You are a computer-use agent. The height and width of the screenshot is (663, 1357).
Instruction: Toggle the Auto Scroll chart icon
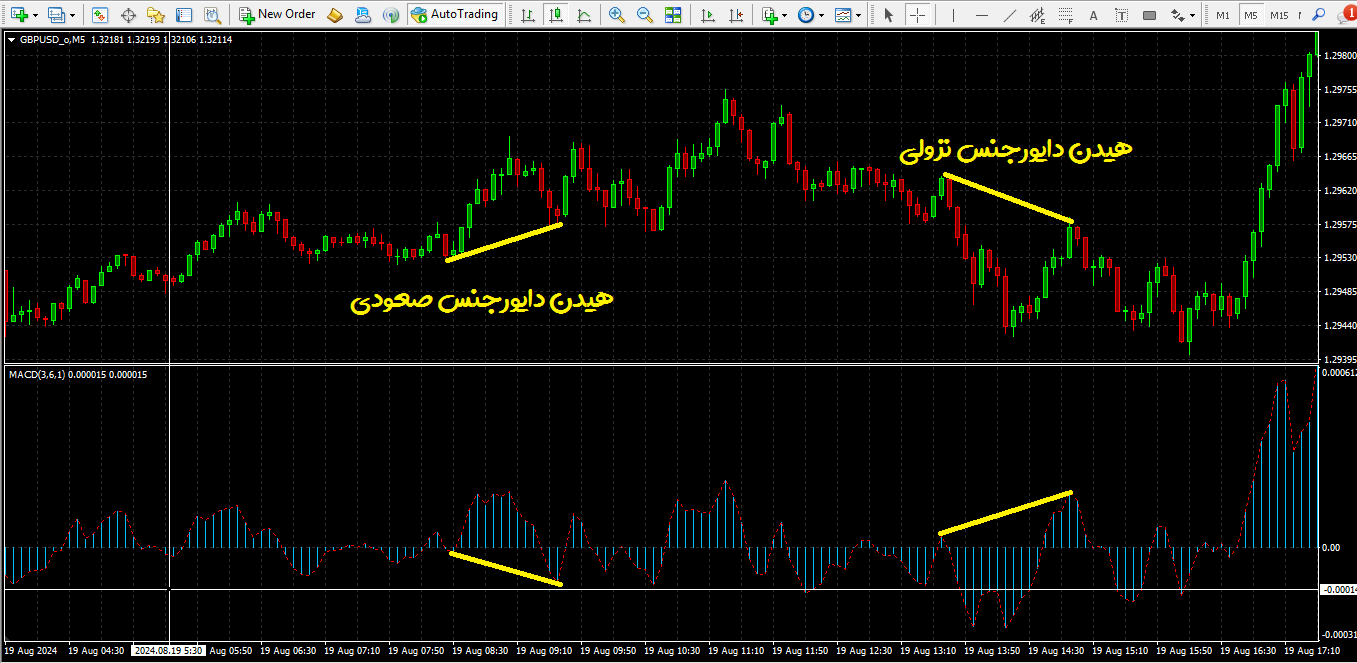click(x=708, y=15)
